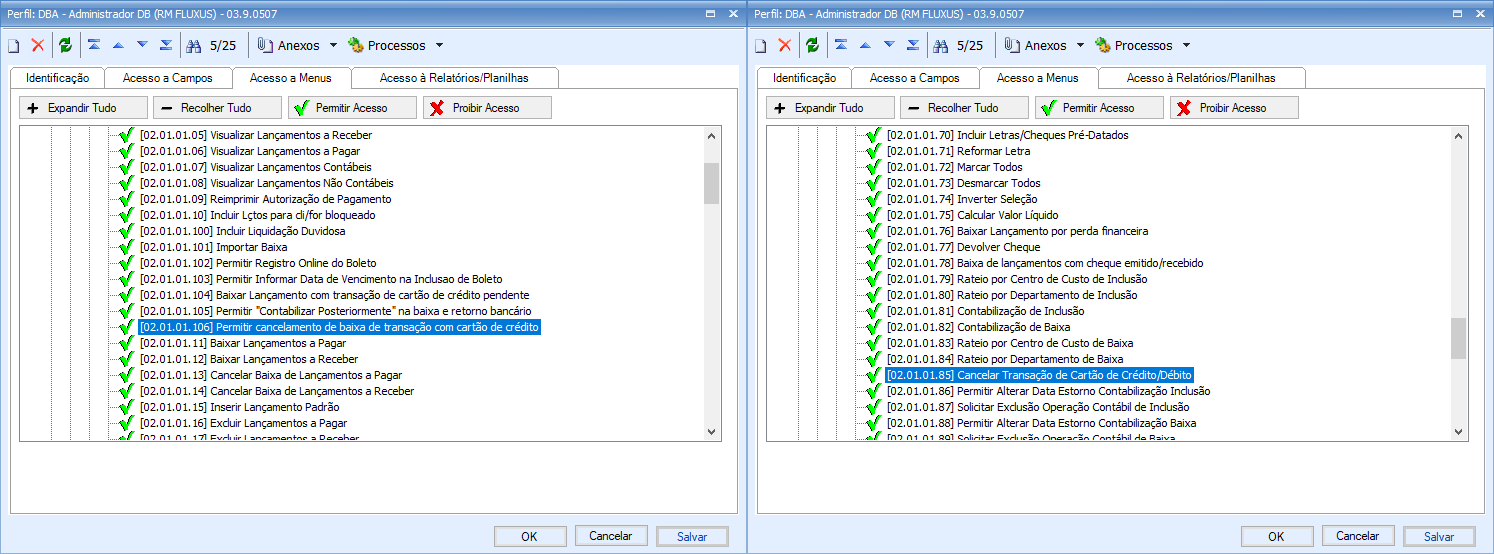1494x554 pixels.
Task: Click scroll-down arrow of left window tree
Action: [x=712, y=431]
